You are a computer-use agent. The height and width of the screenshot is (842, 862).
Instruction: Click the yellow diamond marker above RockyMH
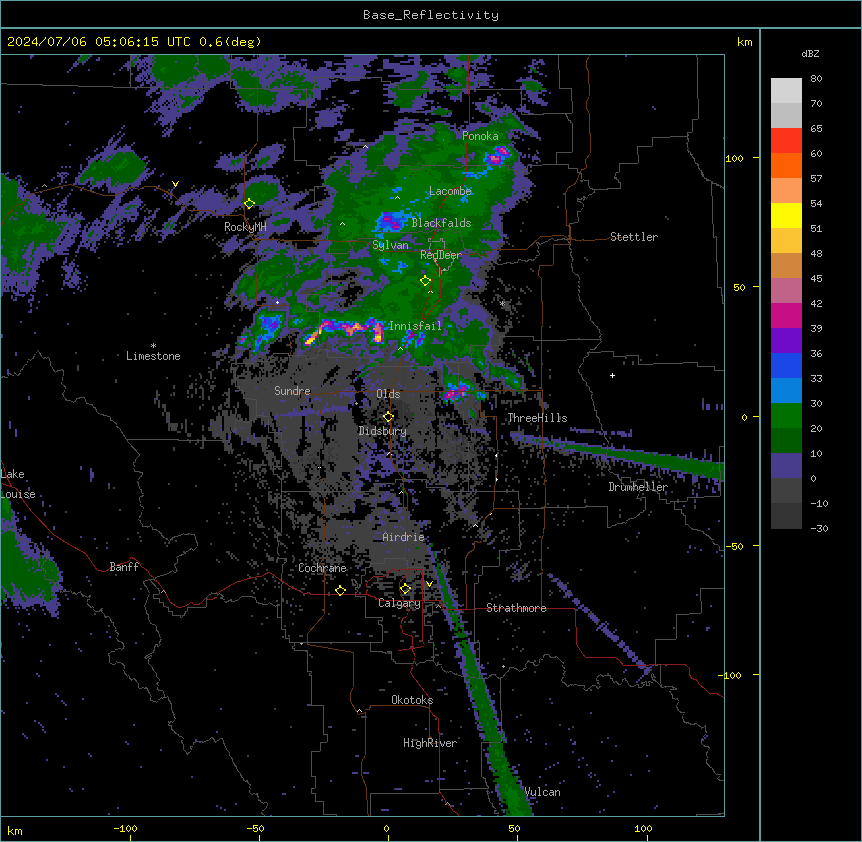pyautogui.click(x=249, y=204)
